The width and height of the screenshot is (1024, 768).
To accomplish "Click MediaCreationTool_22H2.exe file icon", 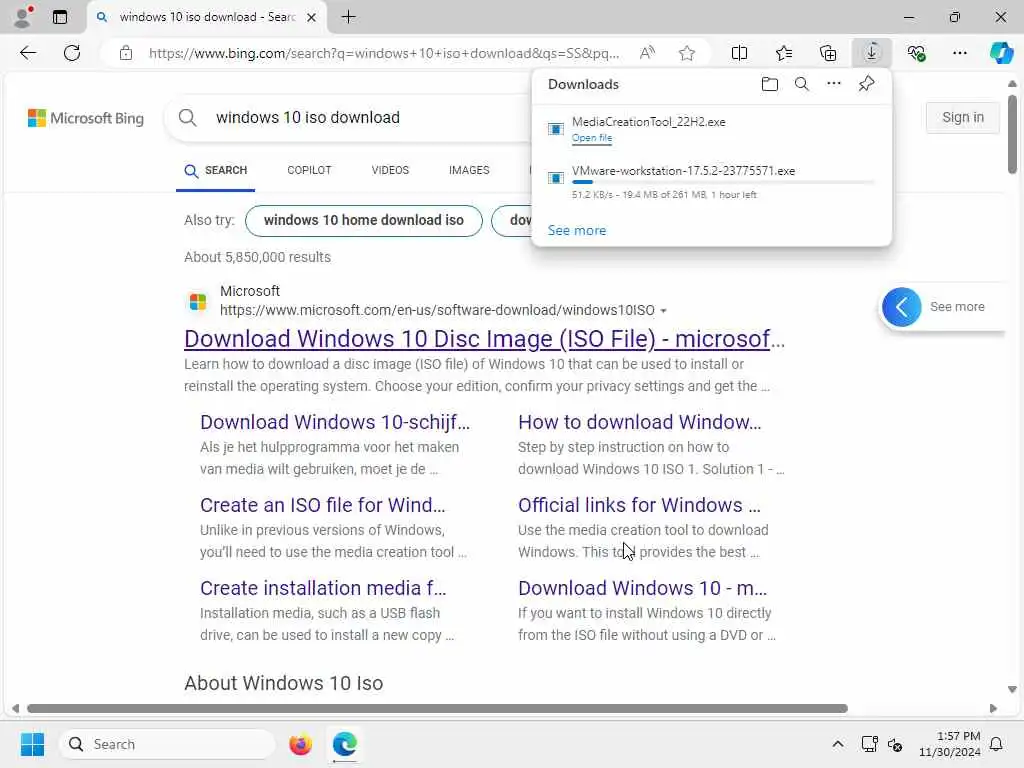I will pyautogui.click(x=556, y=129).
